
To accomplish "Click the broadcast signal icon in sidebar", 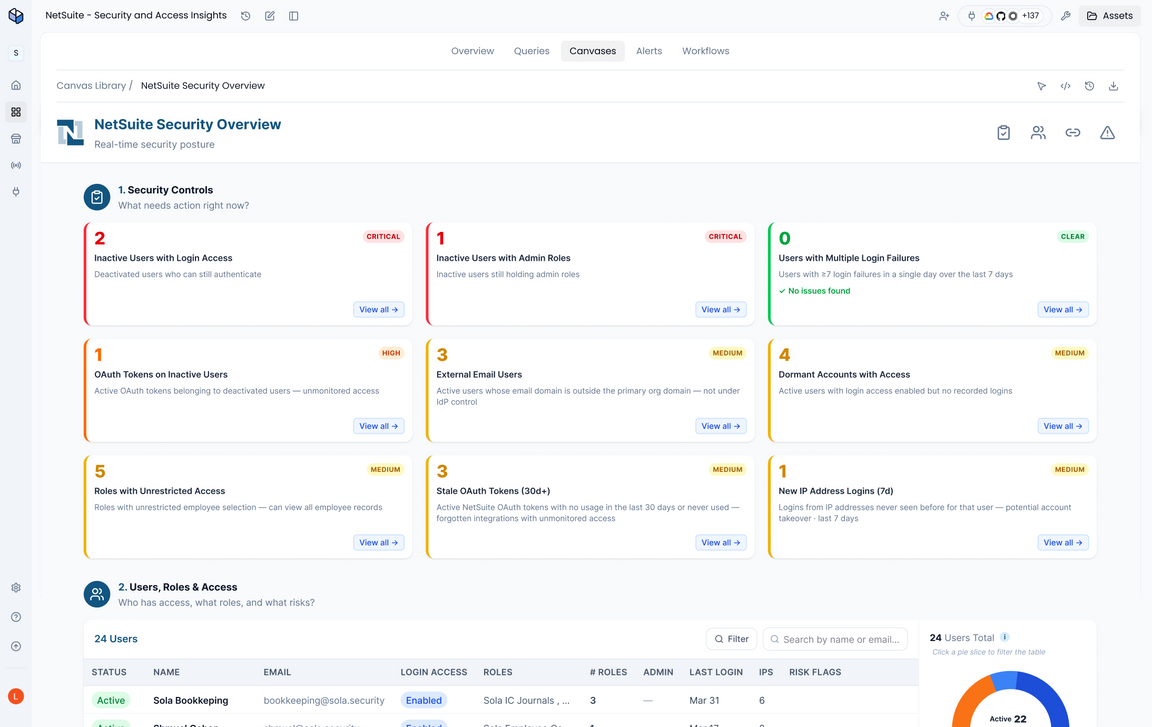I will coord(16,165).
